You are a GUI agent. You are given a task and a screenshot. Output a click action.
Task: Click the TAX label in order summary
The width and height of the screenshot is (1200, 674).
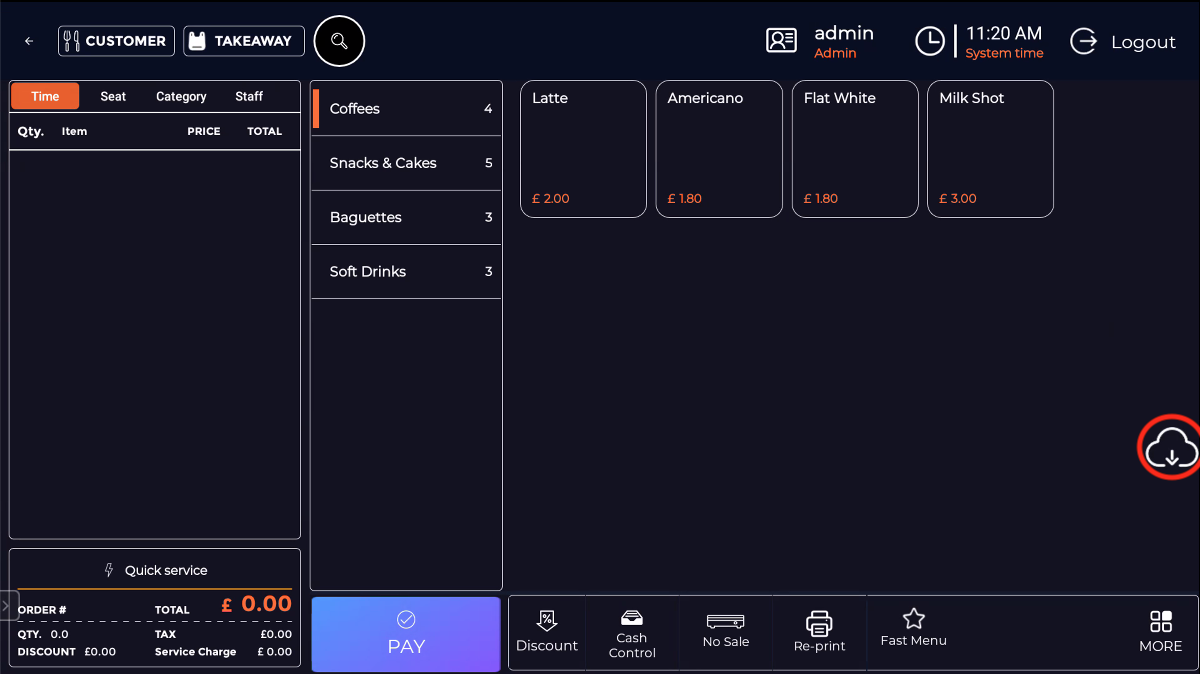166,634
